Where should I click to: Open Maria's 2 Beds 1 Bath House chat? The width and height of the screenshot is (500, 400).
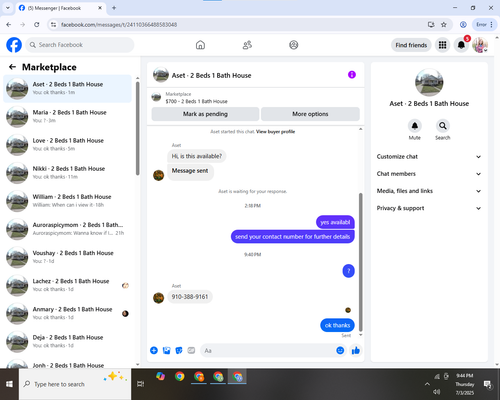tap(68, 117)
